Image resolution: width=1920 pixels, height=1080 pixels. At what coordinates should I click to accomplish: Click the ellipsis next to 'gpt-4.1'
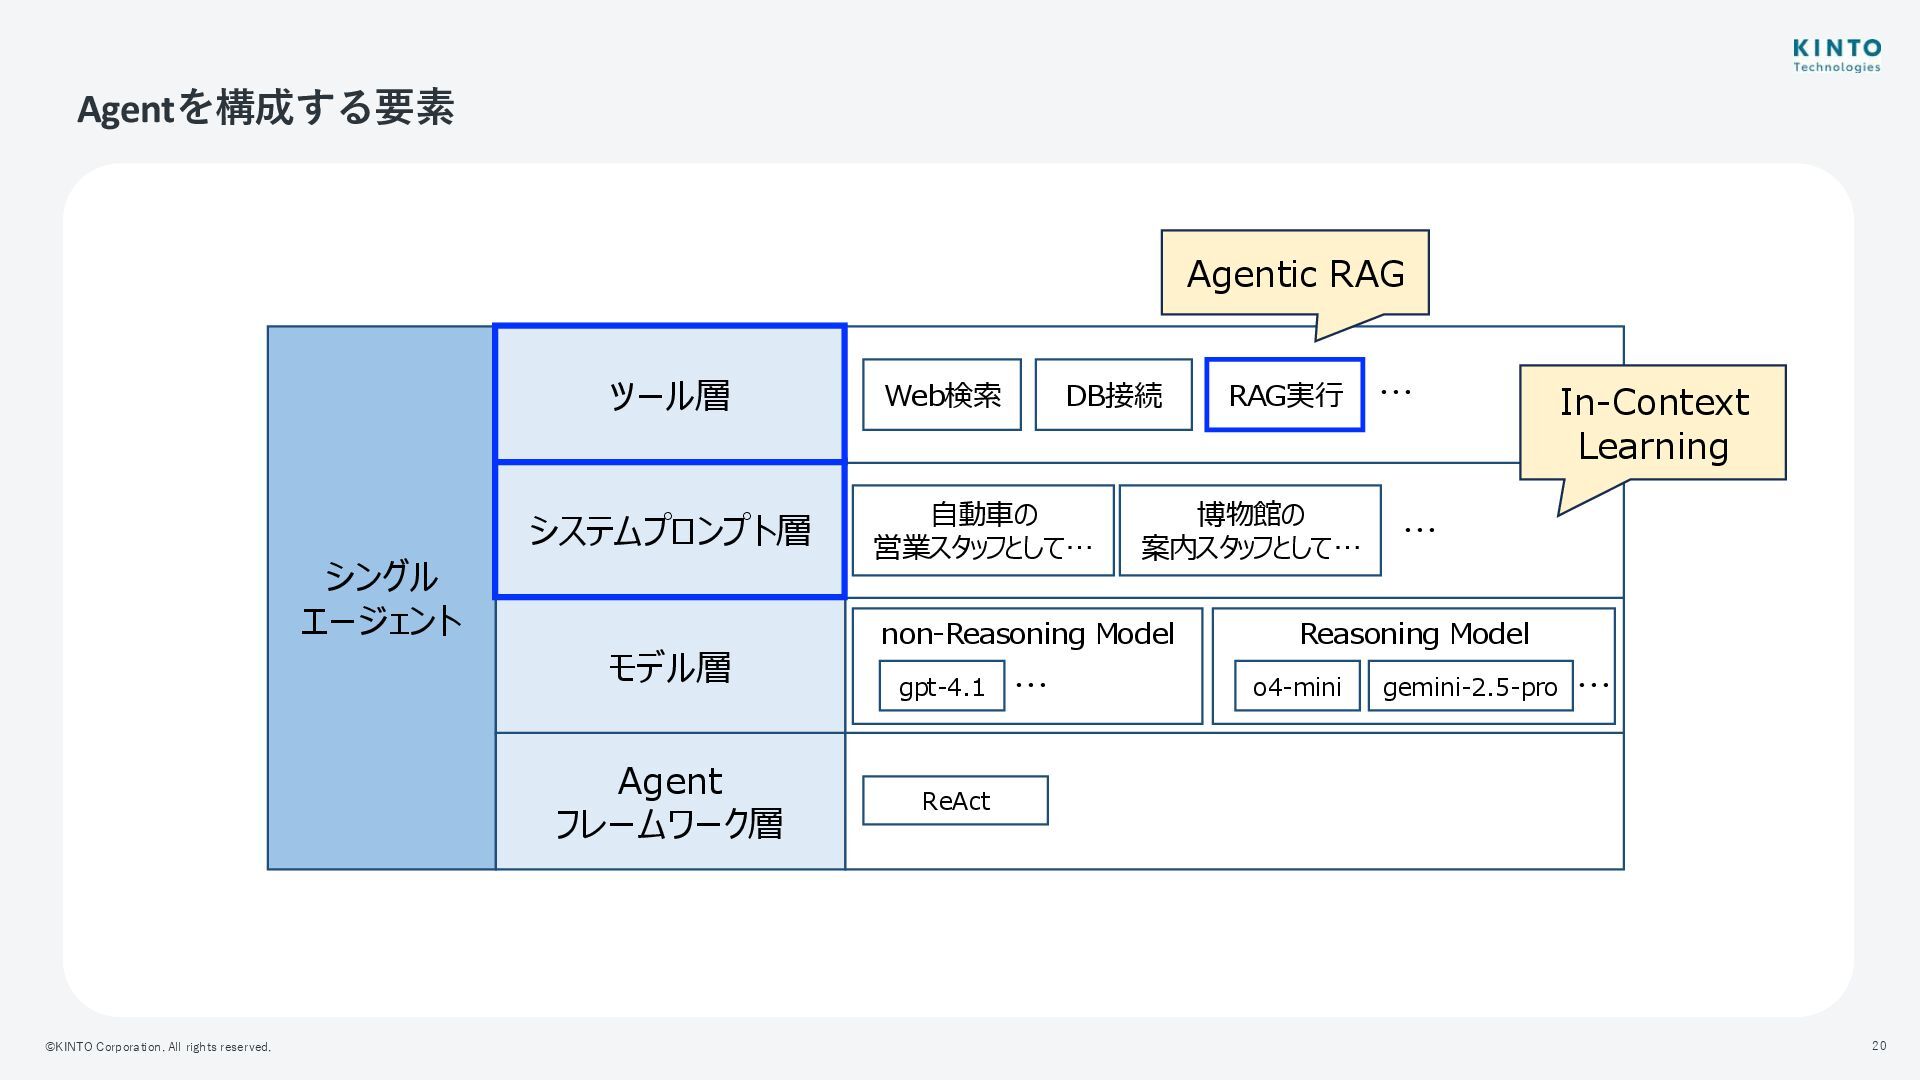click(x=1031, y=685)
